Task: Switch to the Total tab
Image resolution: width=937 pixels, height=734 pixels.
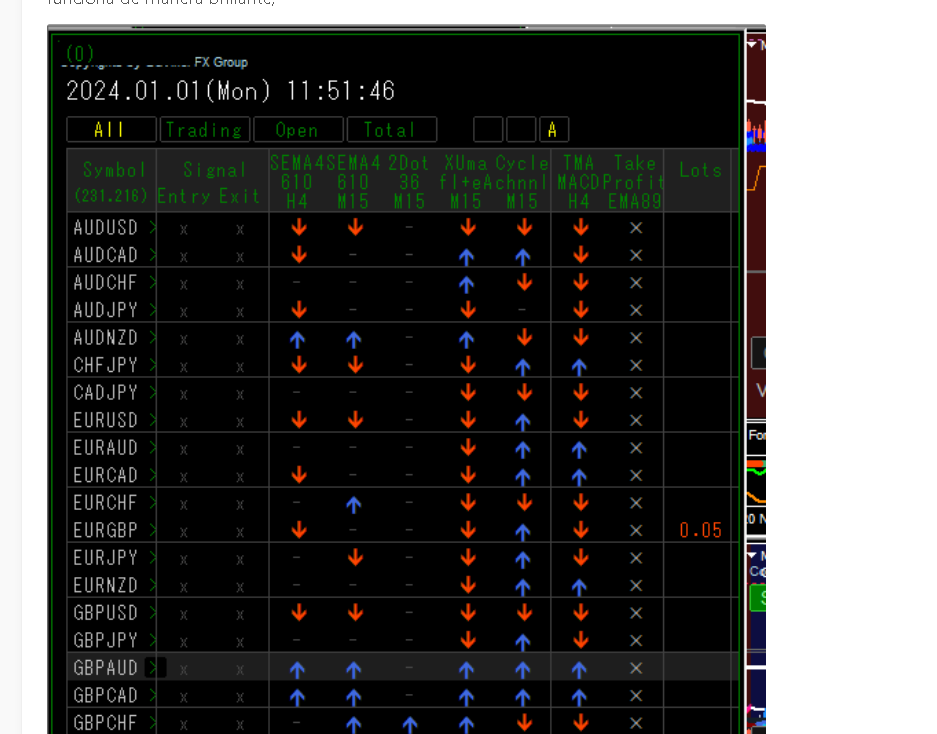Action: 391,129
